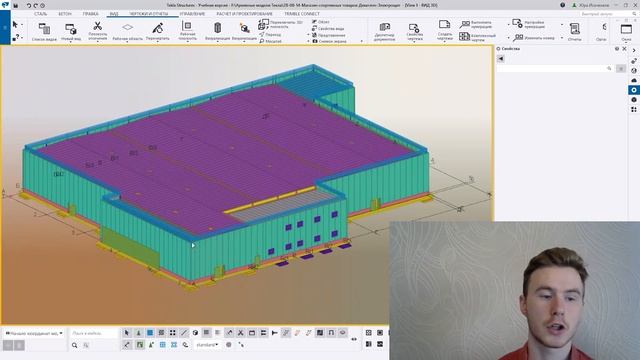Switch to ЧЕРТЕЖИ И ОТЧЕТЫ tab

click(149, 14)
